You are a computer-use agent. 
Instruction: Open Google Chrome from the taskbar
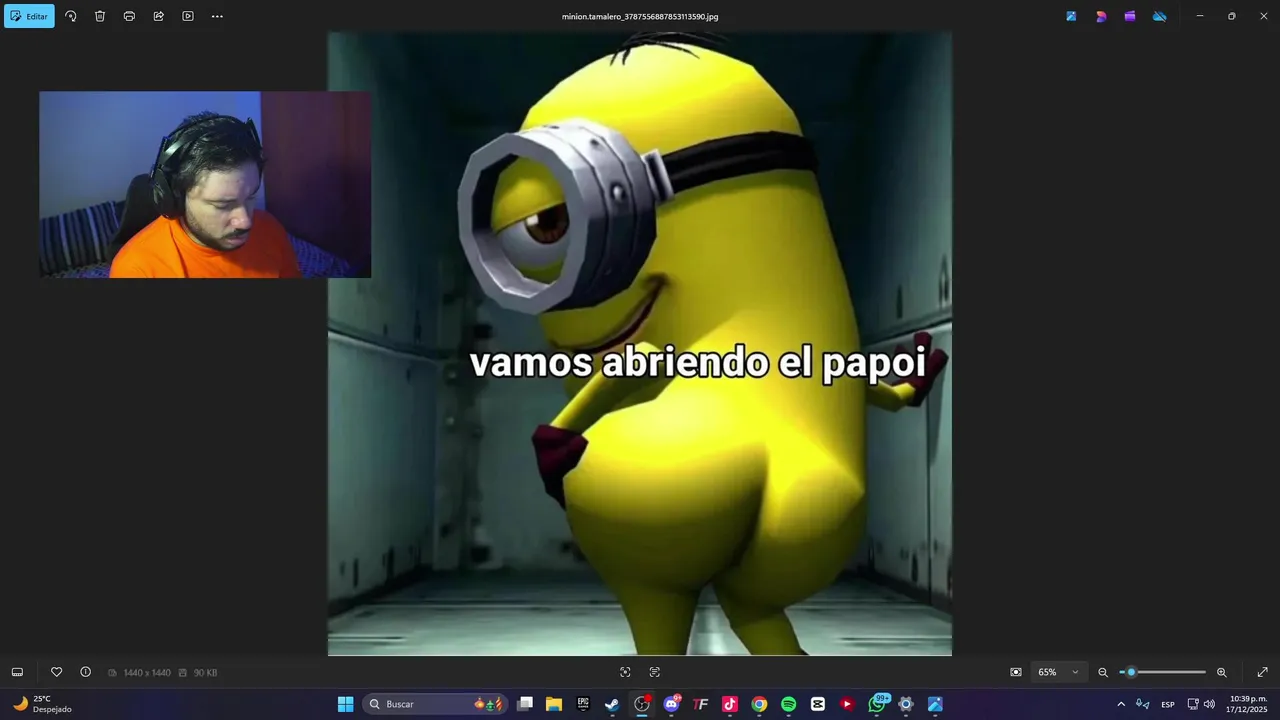pos(759,704)
